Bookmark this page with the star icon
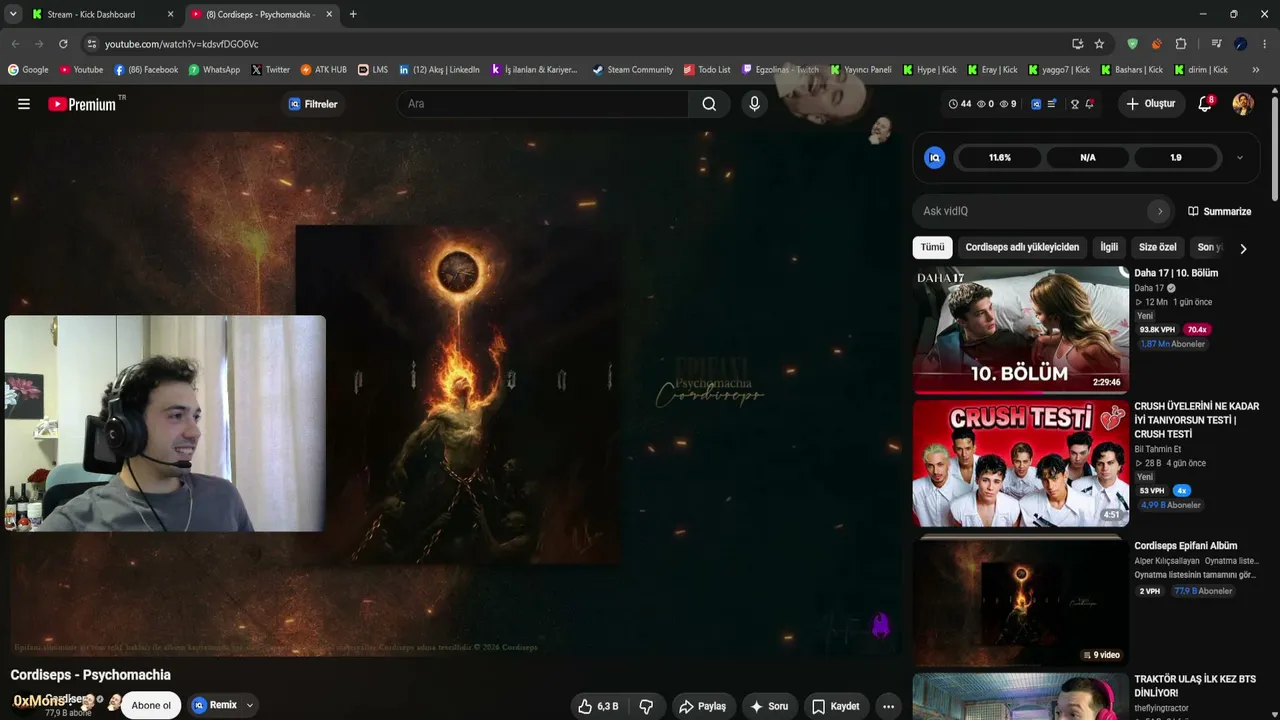The height and width of the screenshot is (720, 1280). pyautogui.click(x=1099, y=44)
